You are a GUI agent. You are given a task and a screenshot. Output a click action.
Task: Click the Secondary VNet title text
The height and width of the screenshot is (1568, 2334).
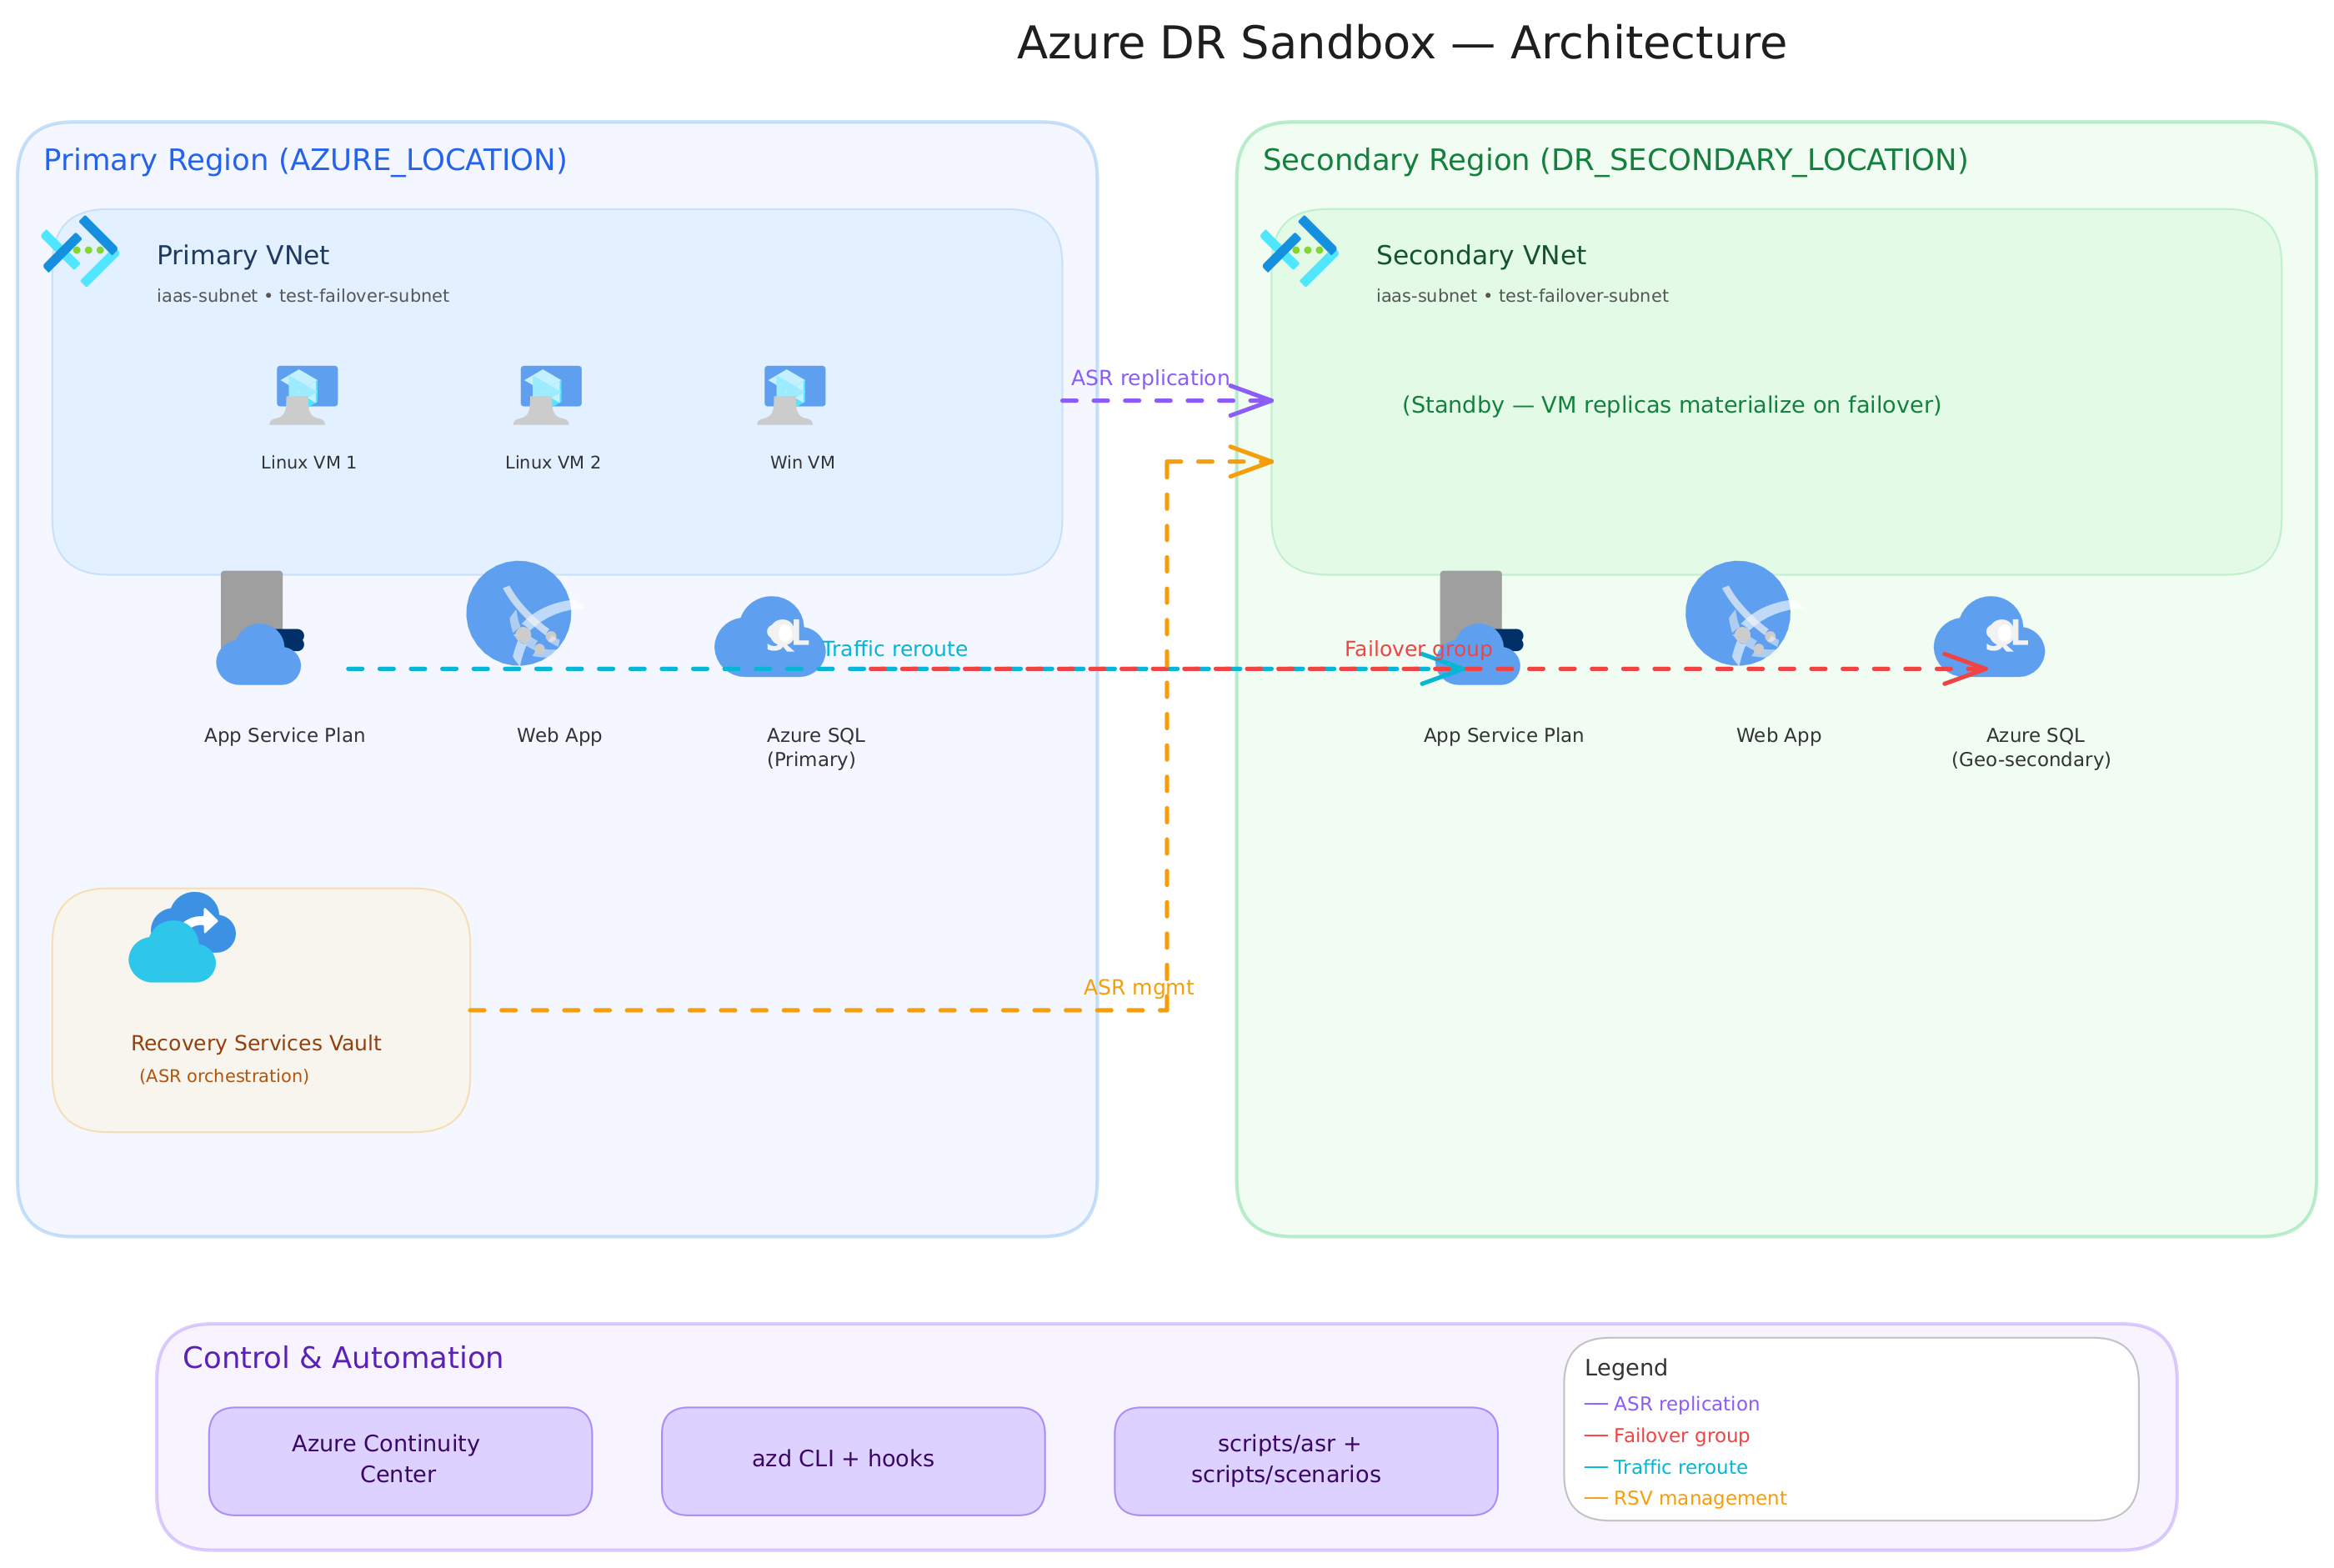pyautogui.click(x=1481, y=256)
